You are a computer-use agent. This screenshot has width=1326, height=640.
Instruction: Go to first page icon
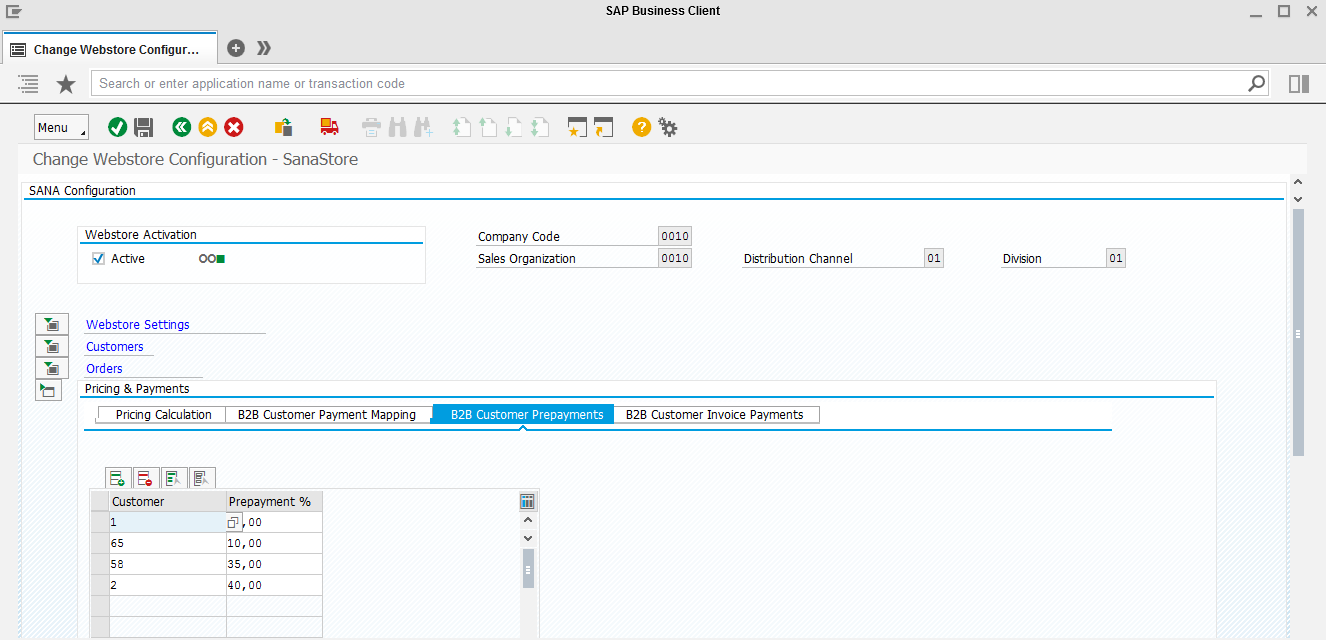point(462,127)
